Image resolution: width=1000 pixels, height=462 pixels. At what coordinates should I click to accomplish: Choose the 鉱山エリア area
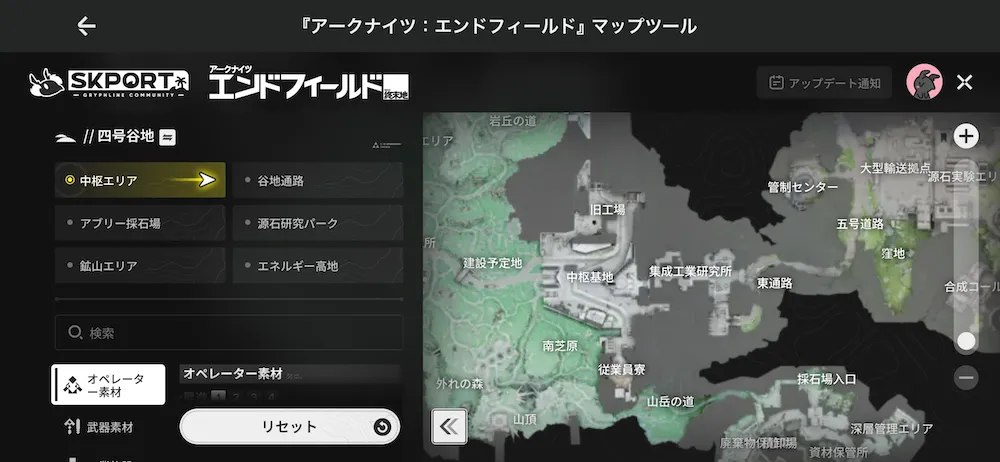tap(140, 267)
